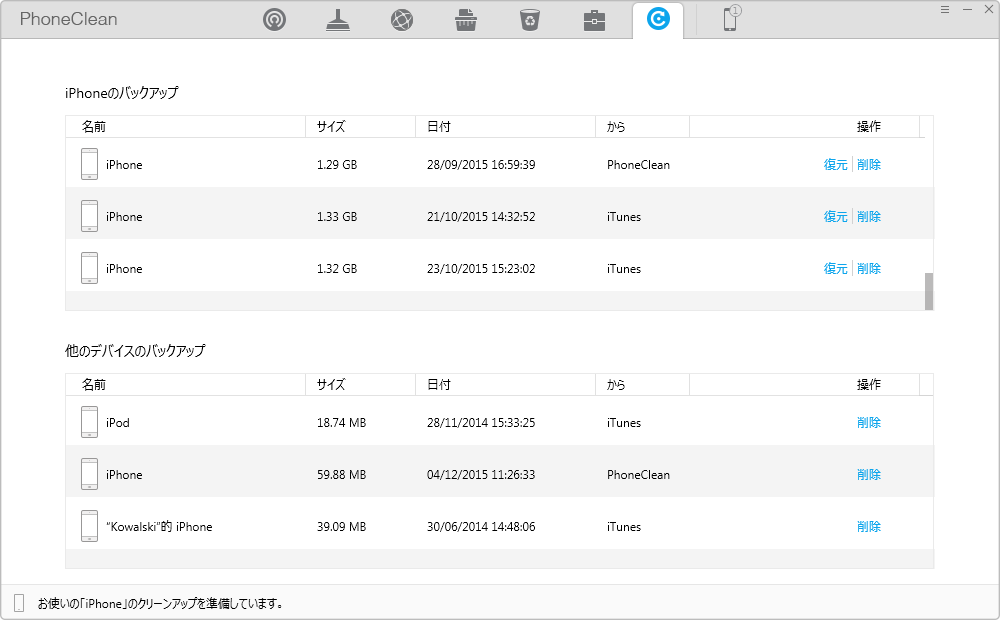Open the recycle bin System Clean icon
The height and width of the screenshot is (620, 1000).
click(x=530, y=20)
